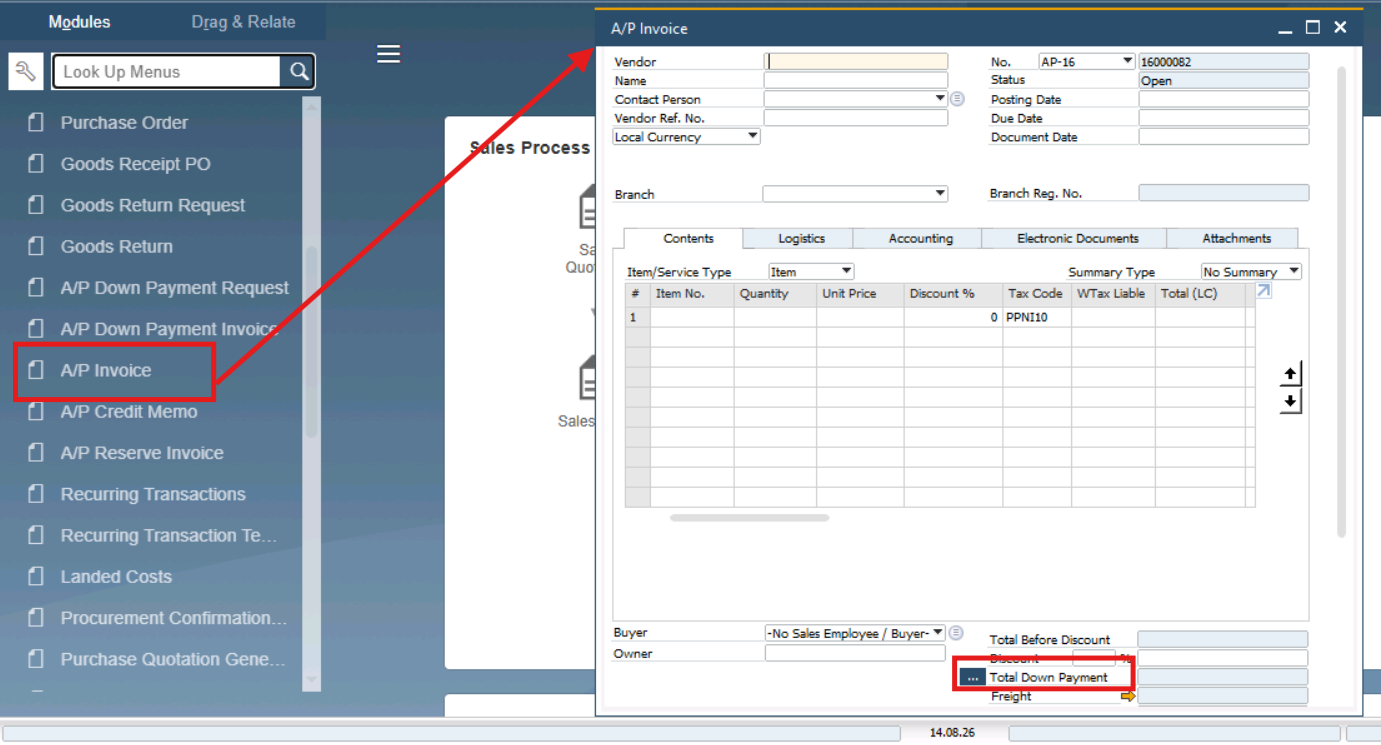Viewport: 1381px width, 745px height.
Task: Switch to the Modules tab
Action: pyautogui.click(x=80, y=22)
